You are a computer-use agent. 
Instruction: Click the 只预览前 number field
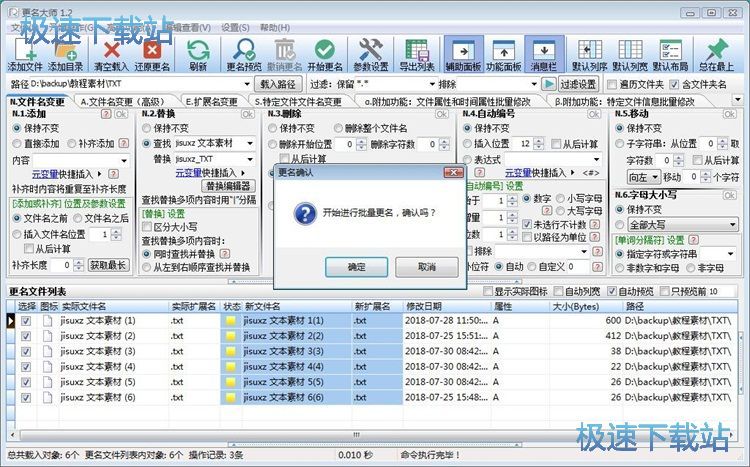coord(721,291)
